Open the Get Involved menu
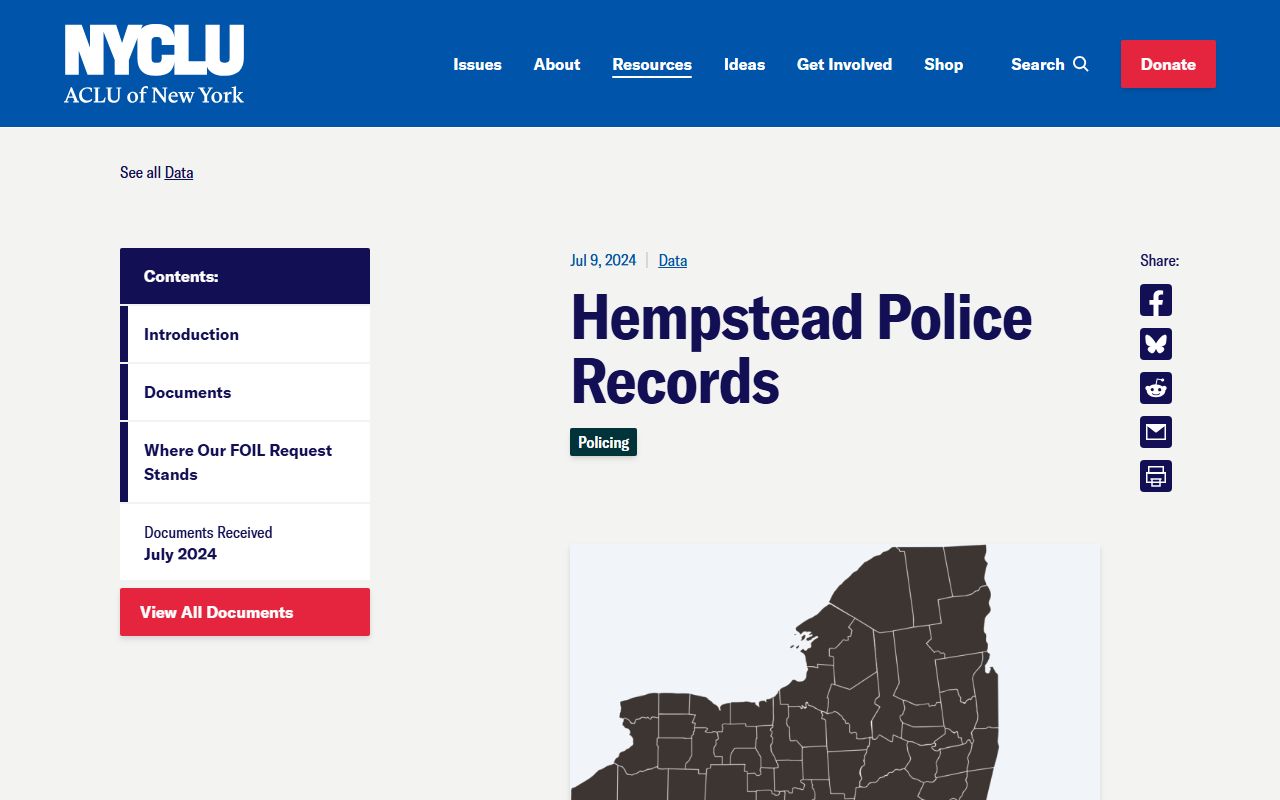Image resolution: width=1280 pixels, height=800 pixels. pos(844,64)
